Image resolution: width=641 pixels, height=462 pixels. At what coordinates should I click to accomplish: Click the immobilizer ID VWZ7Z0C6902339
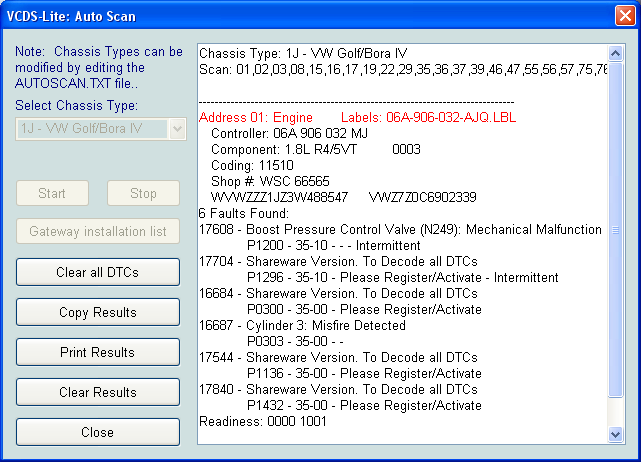[423, 197]
